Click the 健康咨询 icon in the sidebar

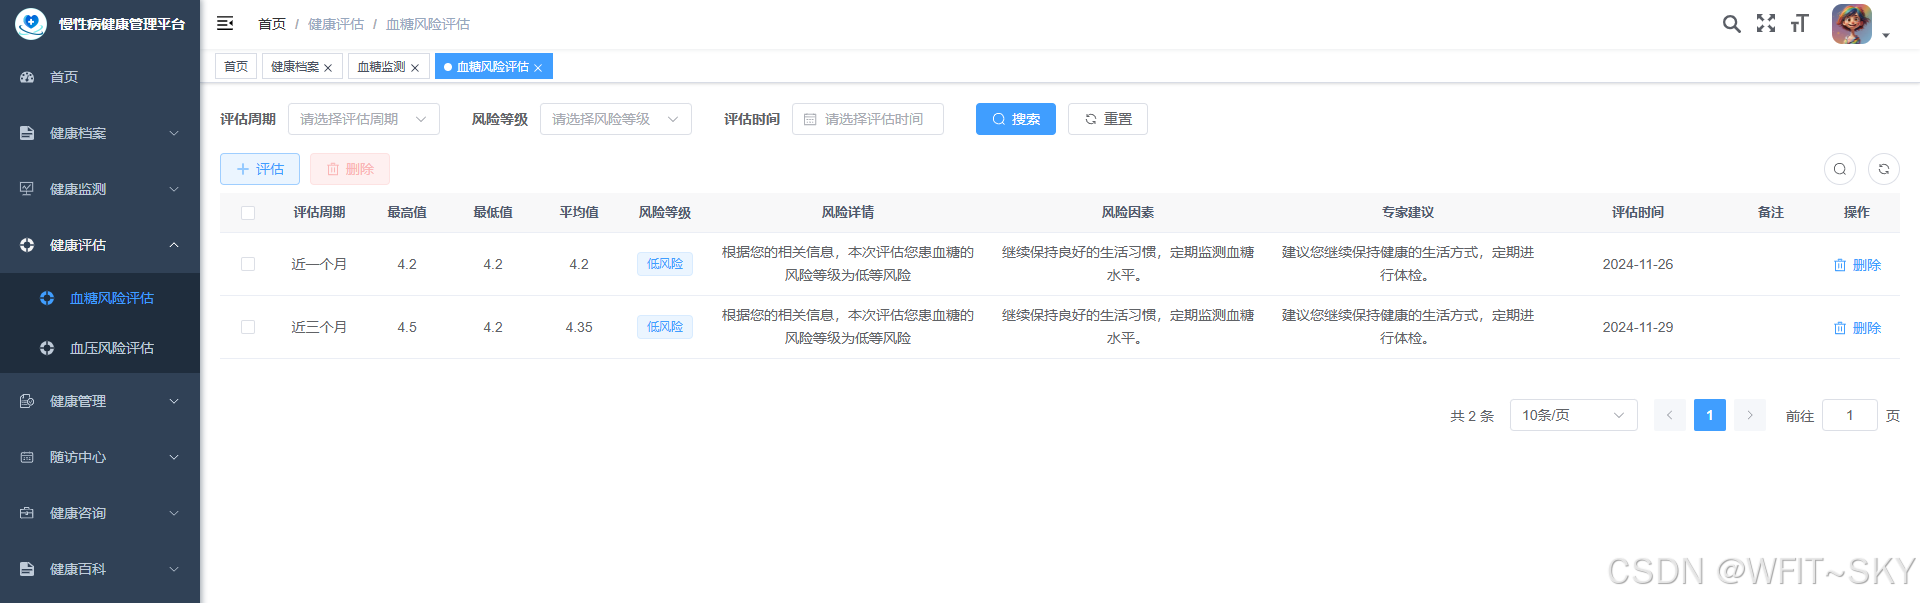point(27,513)
